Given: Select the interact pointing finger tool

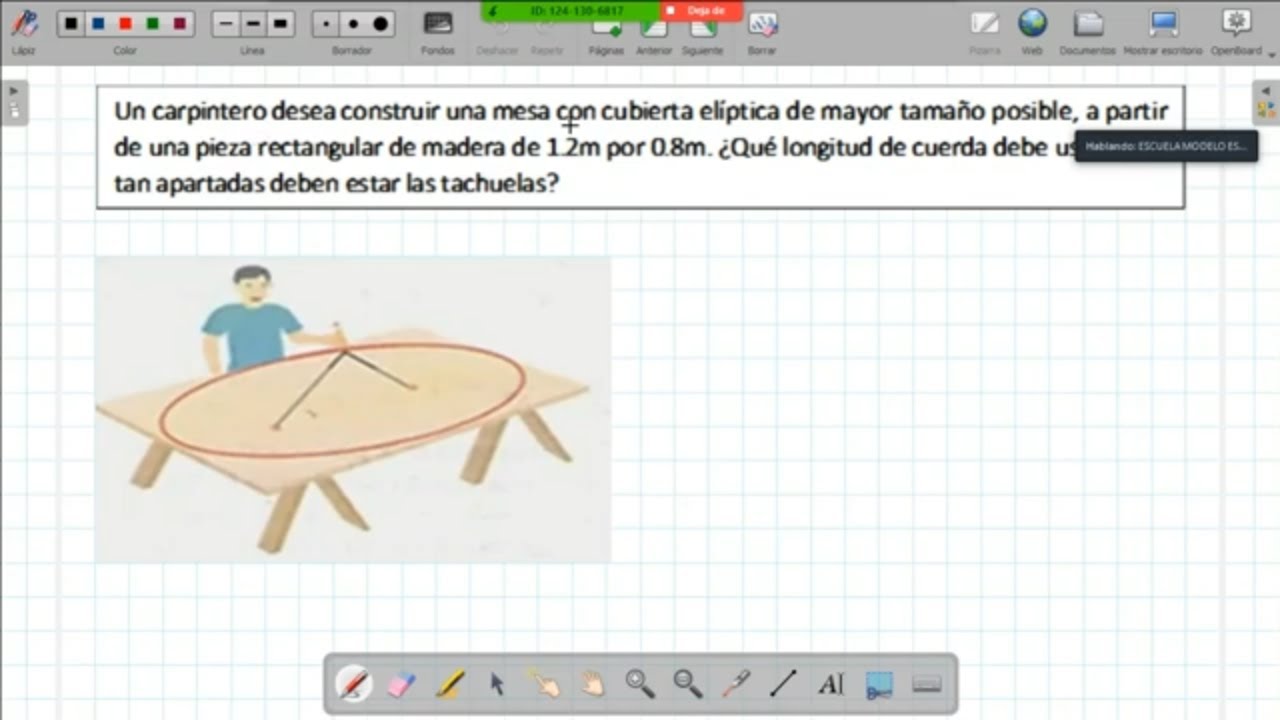Looking at the screenshot, I should pyautogui.click(x=545, y=684).
